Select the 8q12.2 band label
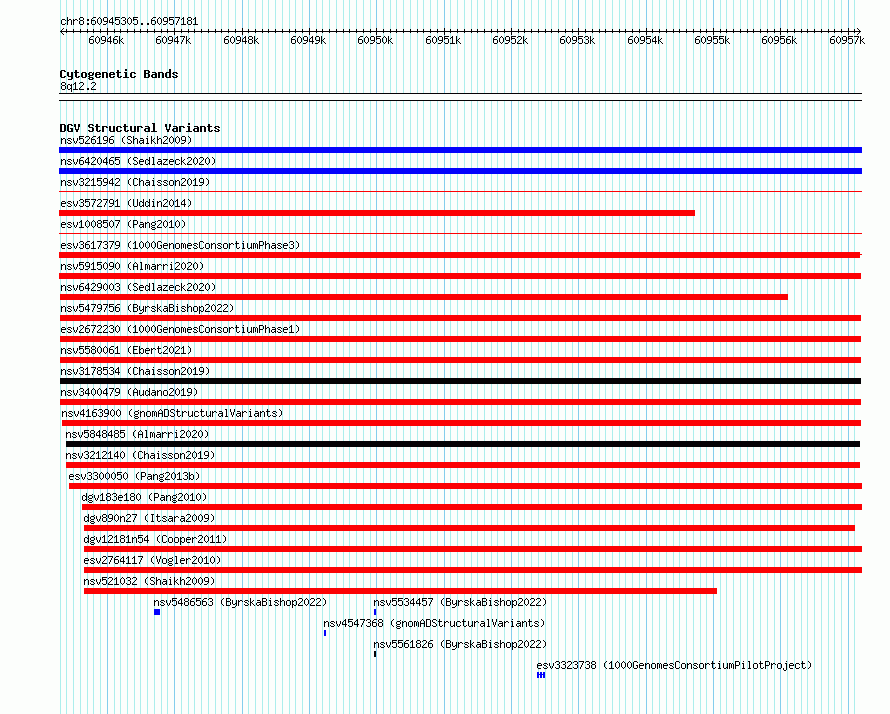Image resolution: width=890 pixels, height=714 pixels. pos(78,86)
